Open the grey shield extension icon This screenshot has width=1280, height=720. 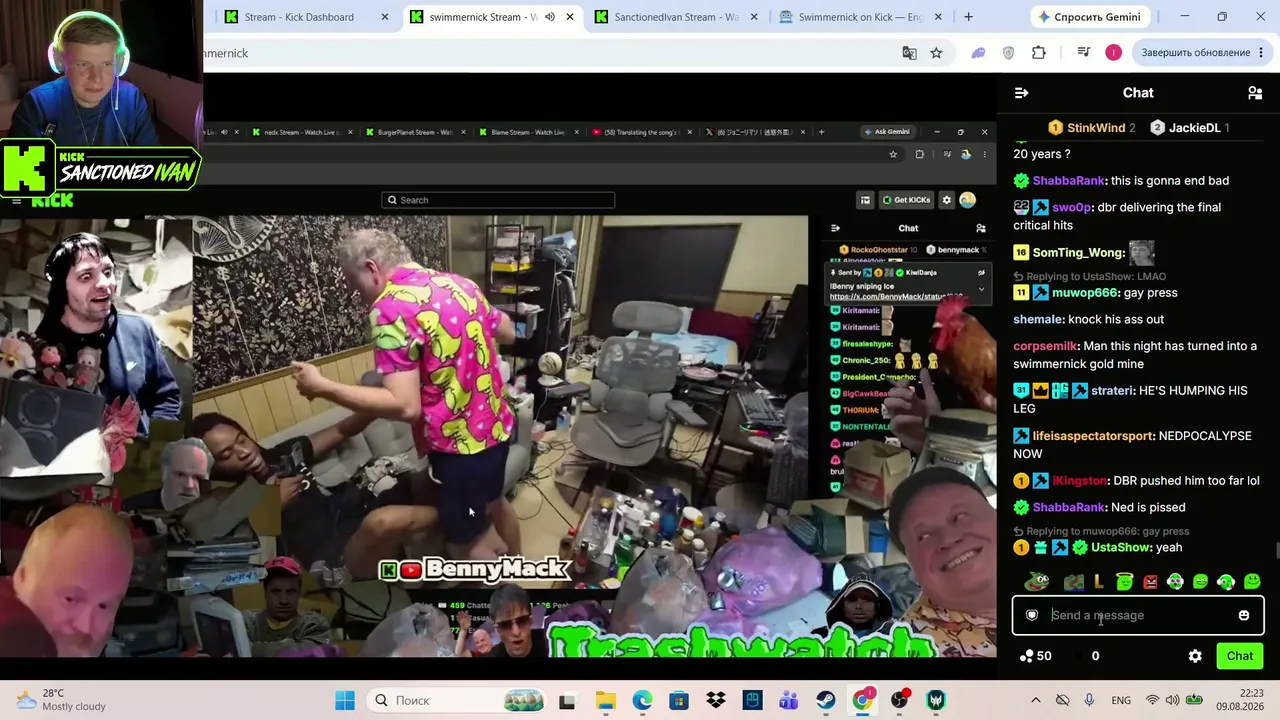[1008, 53]
